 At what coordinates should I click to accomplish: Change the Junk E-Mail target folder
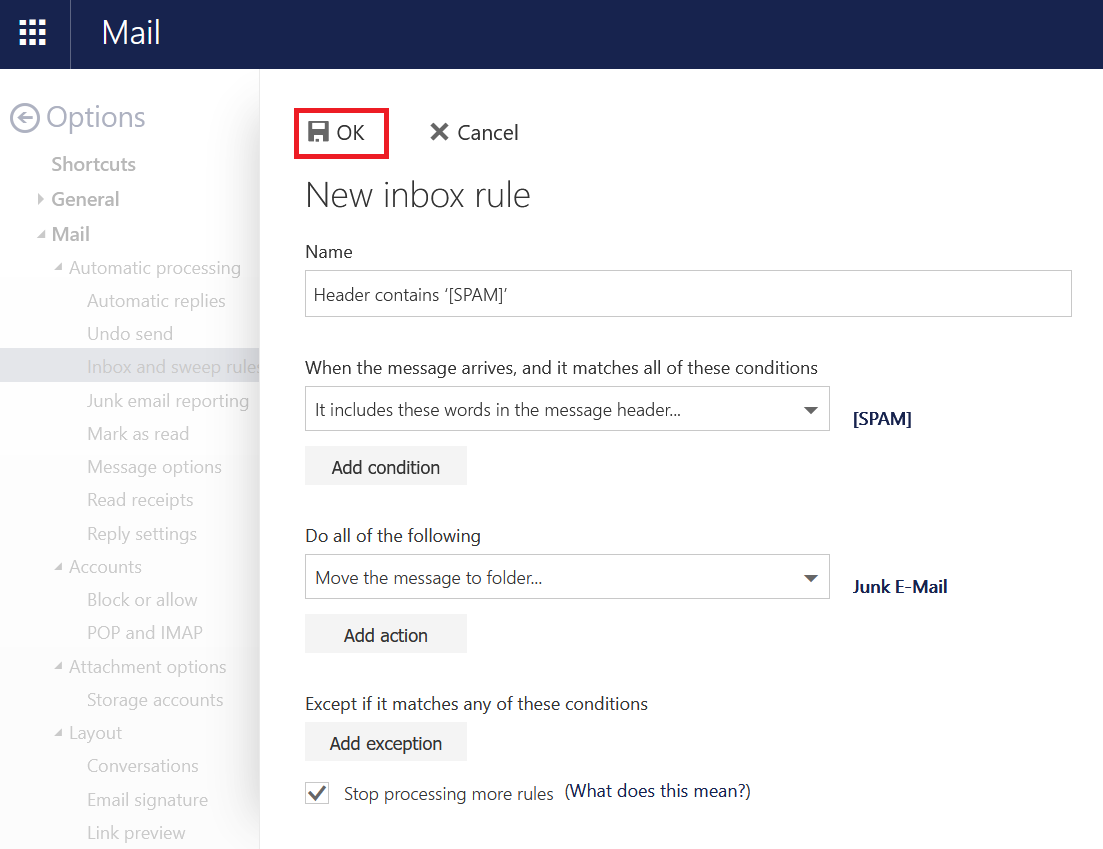click(x=899, y=587)
